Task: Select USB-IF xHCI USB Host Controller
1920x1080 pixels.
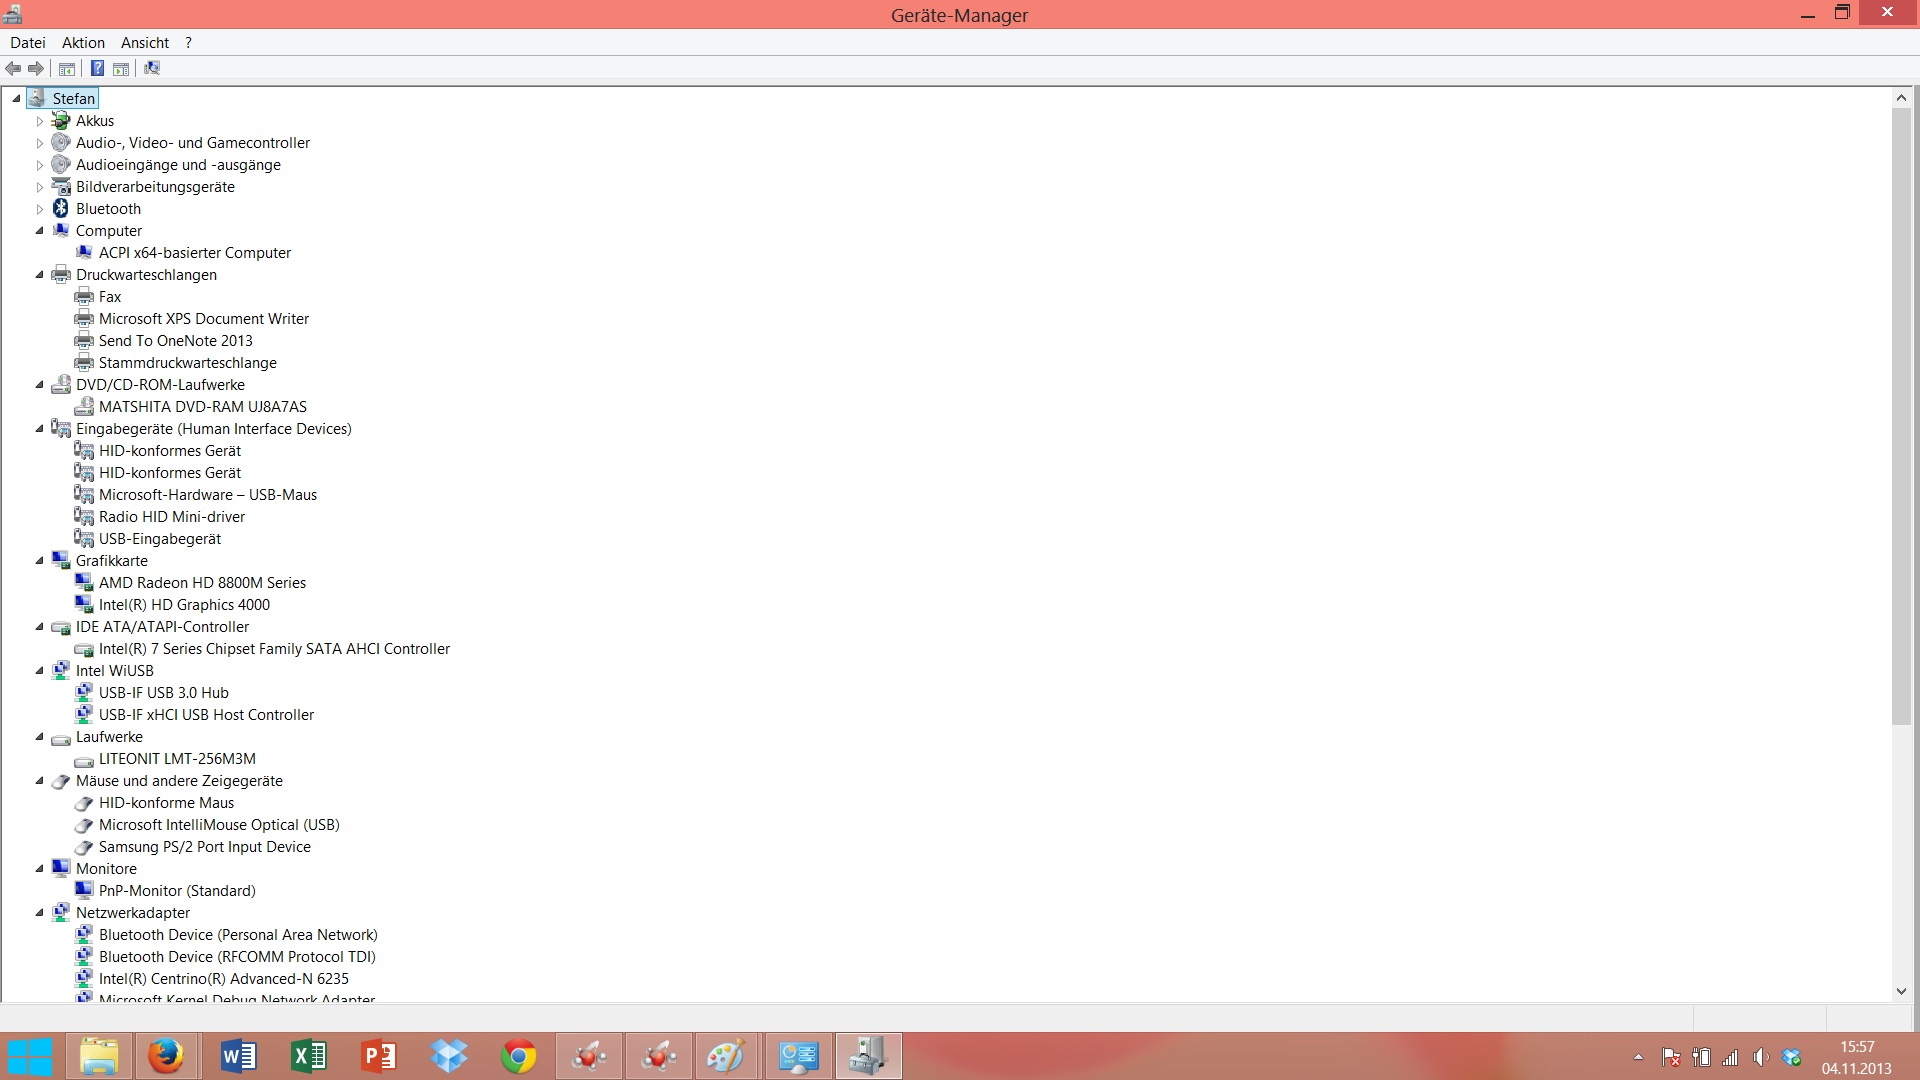Action: (x=207, y=715)
